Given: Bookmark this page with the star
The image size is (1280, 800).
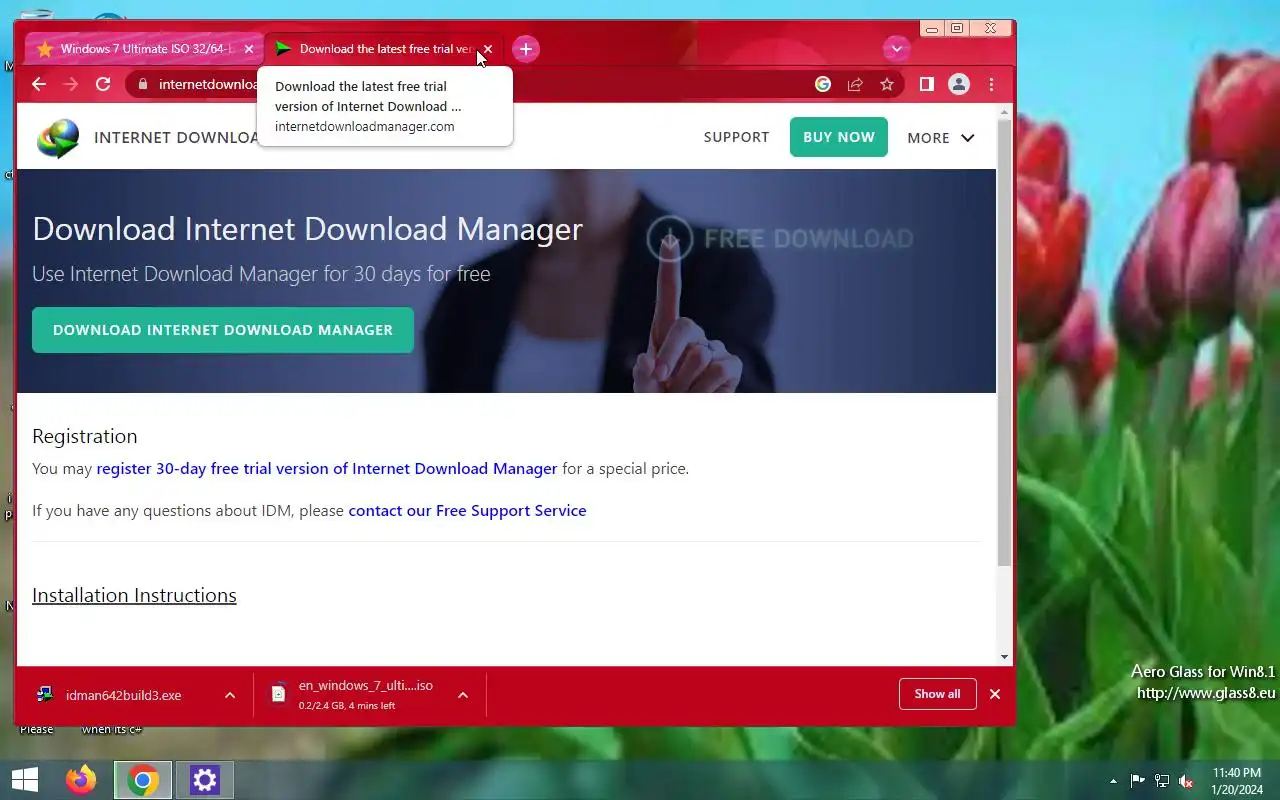Looking at the screenshot, I should point(887,85).
